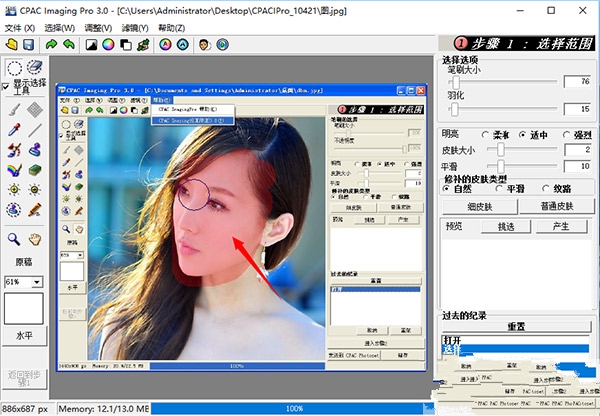Click the white navigator thumbnail box
Image resolution: width=600 pixels, height=416 pixels.
(x=24, y=309)
